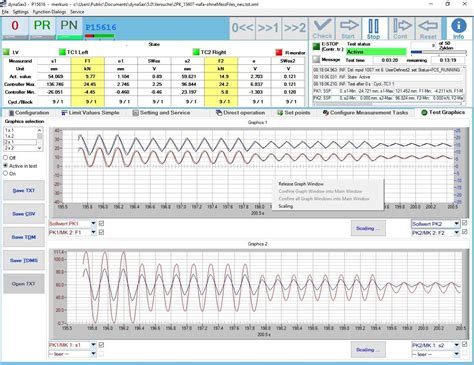Select the On graphics radio button
This screenshot has height=365, width=474.
point(6,173)
